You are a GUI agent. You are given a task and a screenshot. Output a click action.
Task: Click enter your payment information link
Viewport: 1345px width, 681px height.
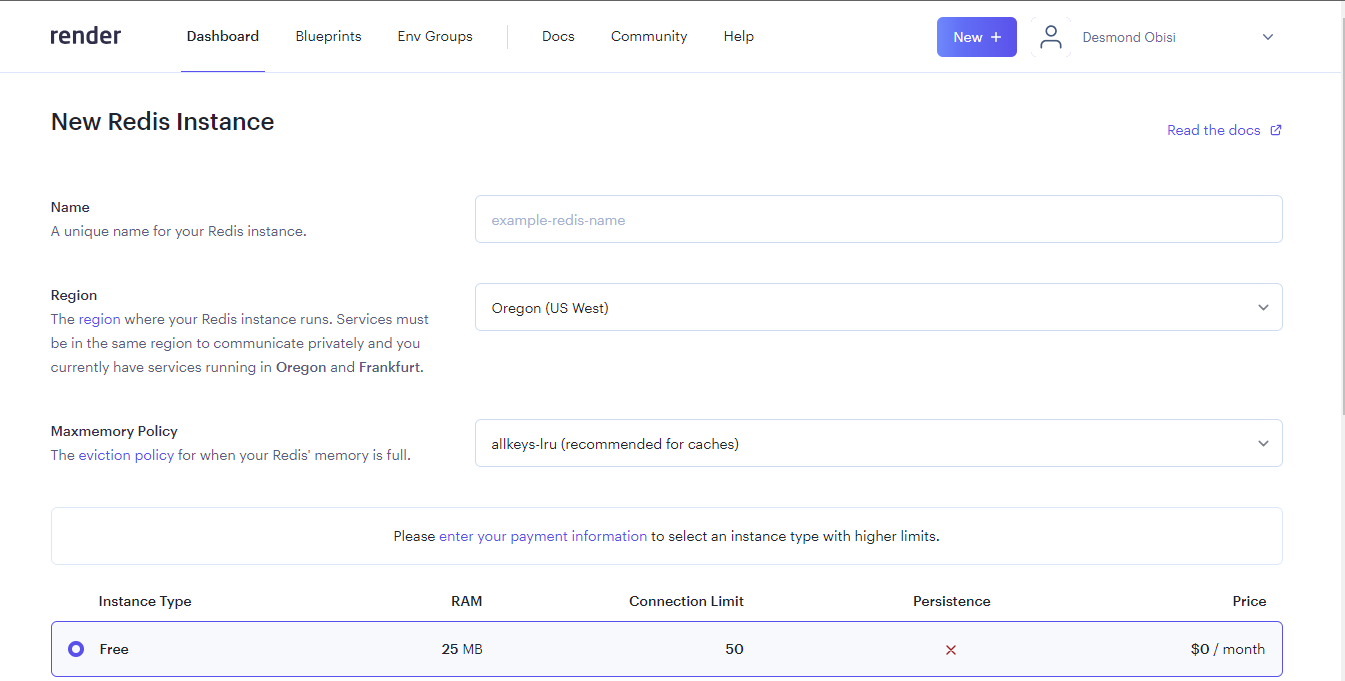coord(543,536)
